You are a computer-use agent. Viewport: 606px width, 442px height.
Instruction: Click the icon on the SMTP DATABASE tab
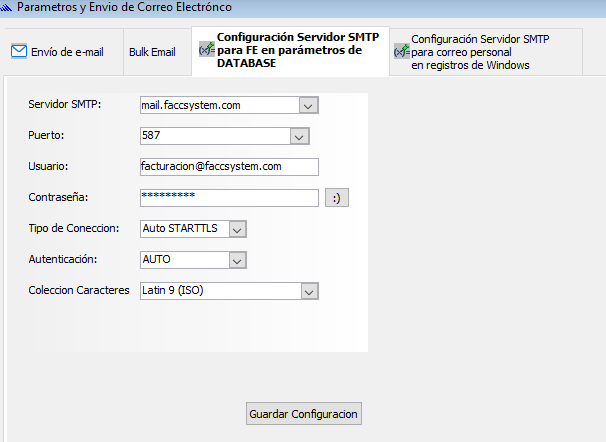click(x=206, y=50)
